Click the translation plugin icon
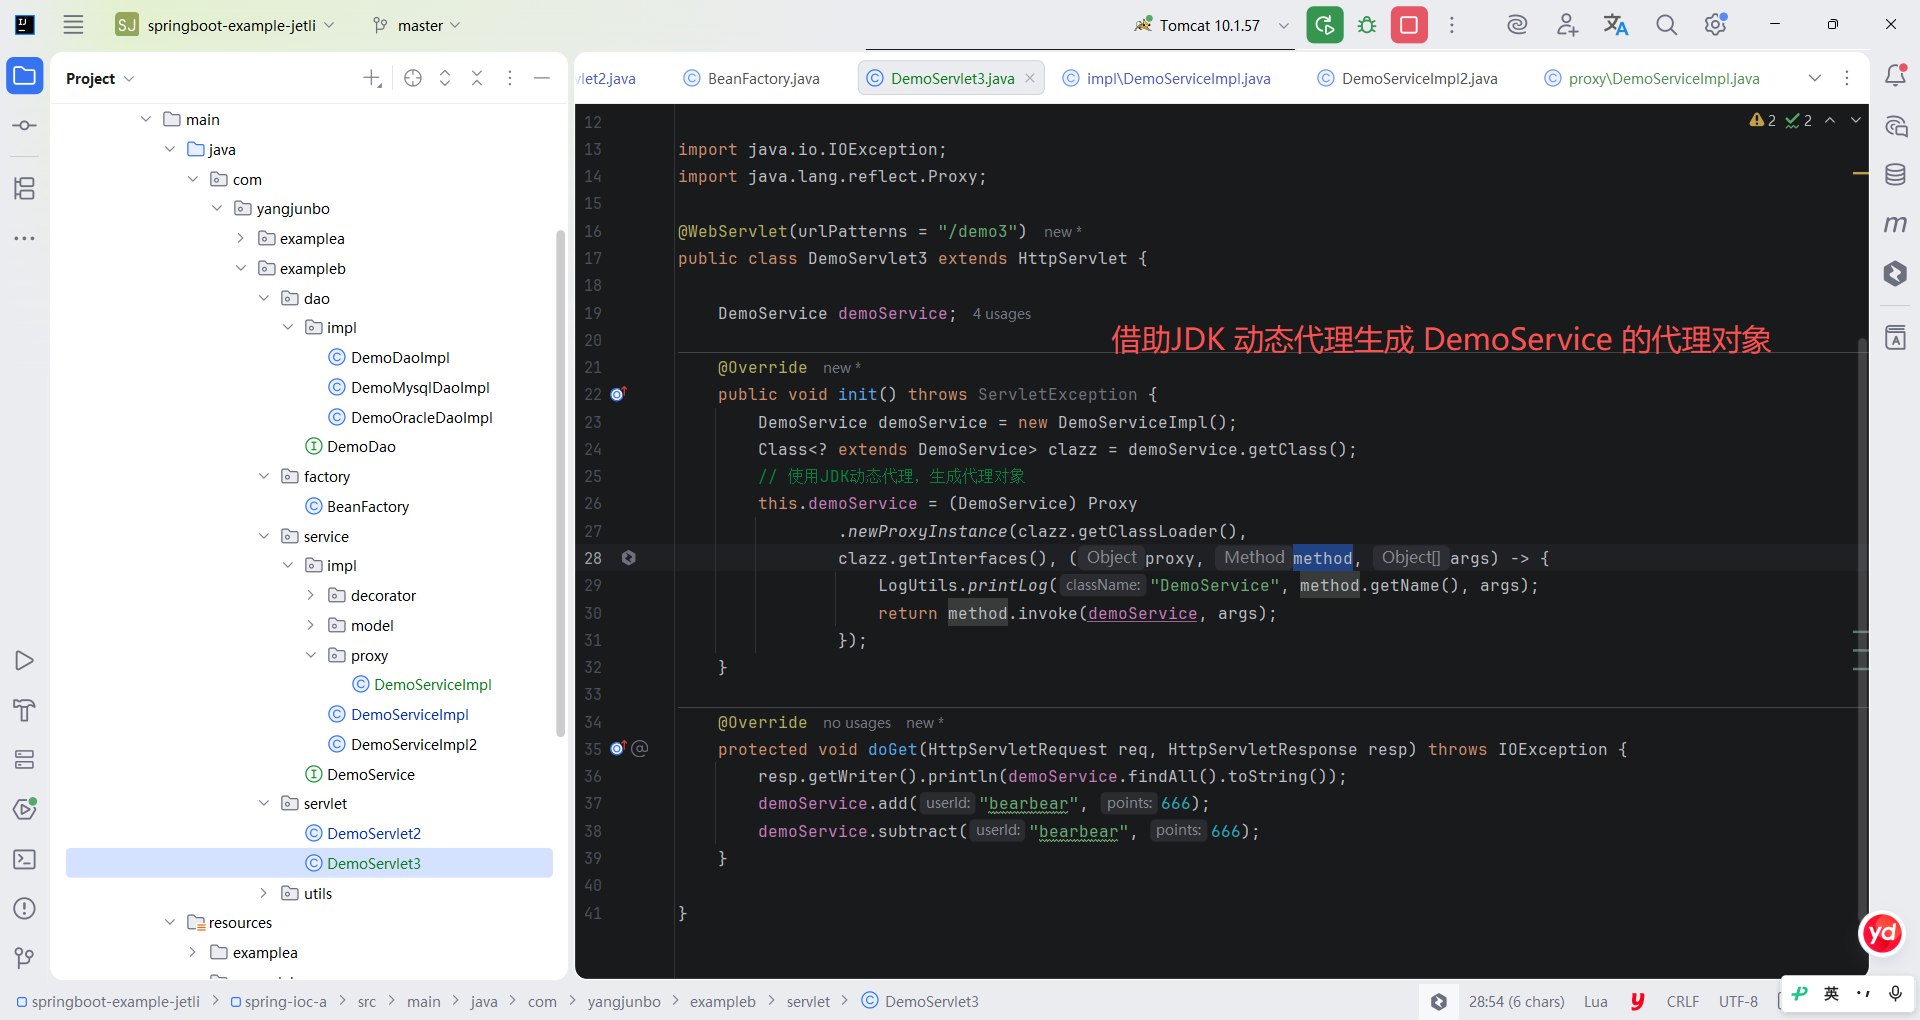The height and width of the screenshot is (1020, 1920). [1616, 25]
